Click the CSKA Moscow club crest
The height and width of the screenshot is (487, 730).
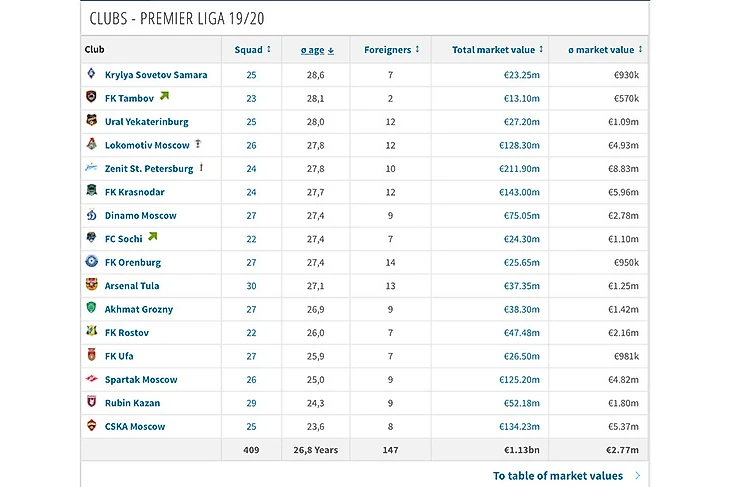pyautogui.click(x=92, y=426)
